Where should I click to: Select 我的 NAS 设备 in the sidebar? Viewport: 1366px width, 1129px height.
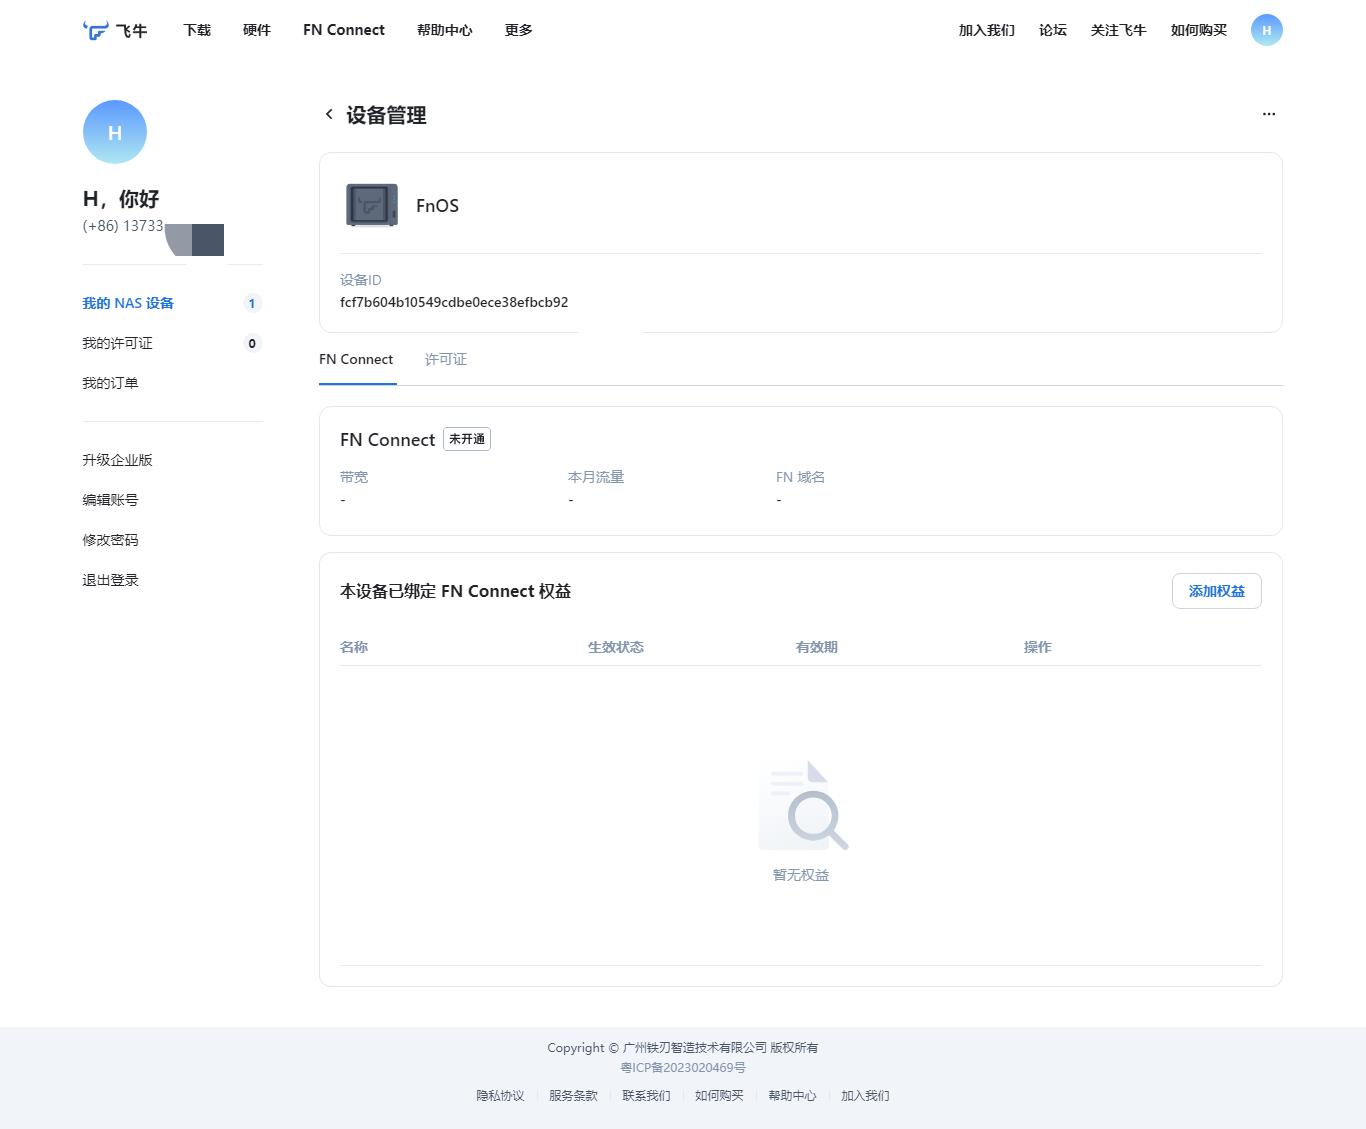click(x=128, y=303)
